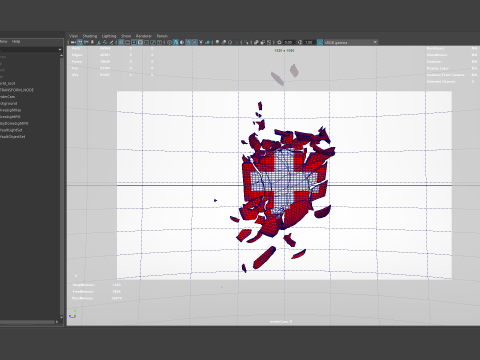Click the Gamma reset icon

coord(299,42)
